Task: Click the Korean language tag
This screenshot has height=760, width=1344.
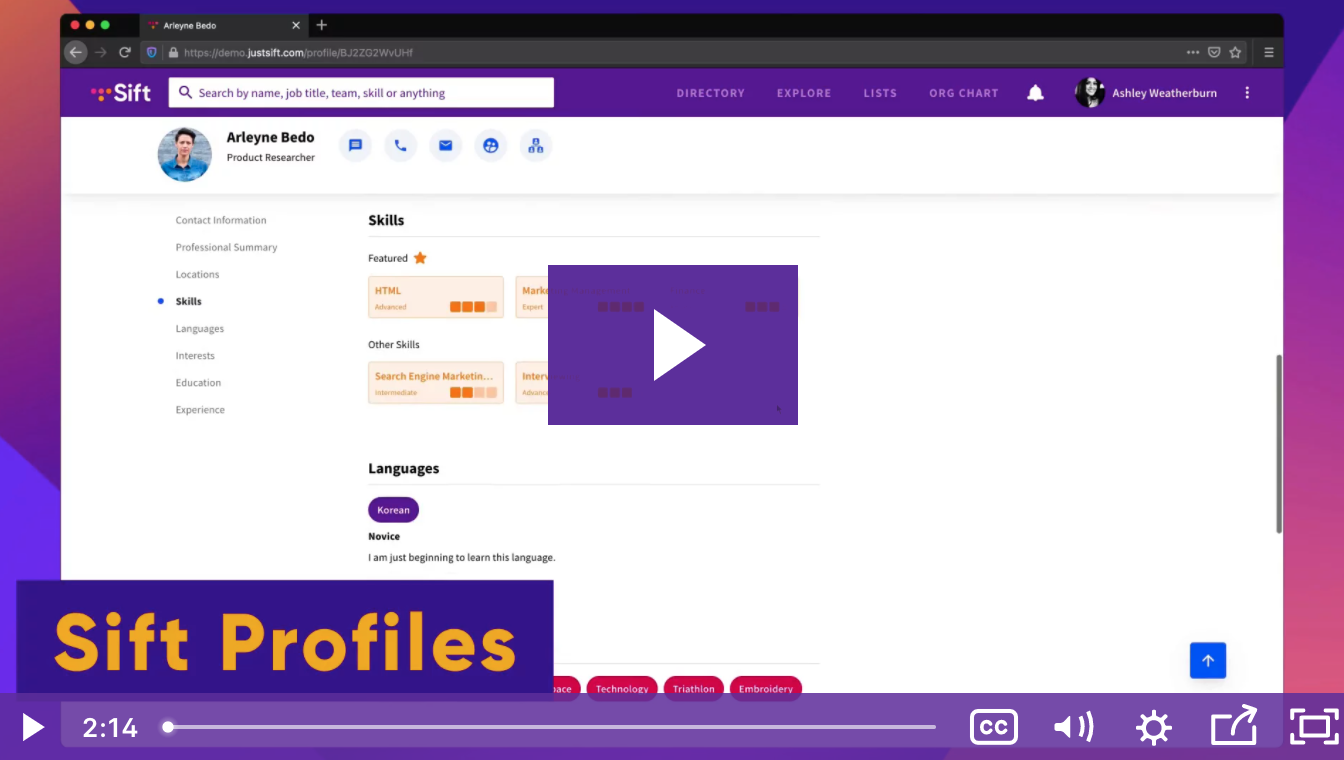Action: click(393, 510)
